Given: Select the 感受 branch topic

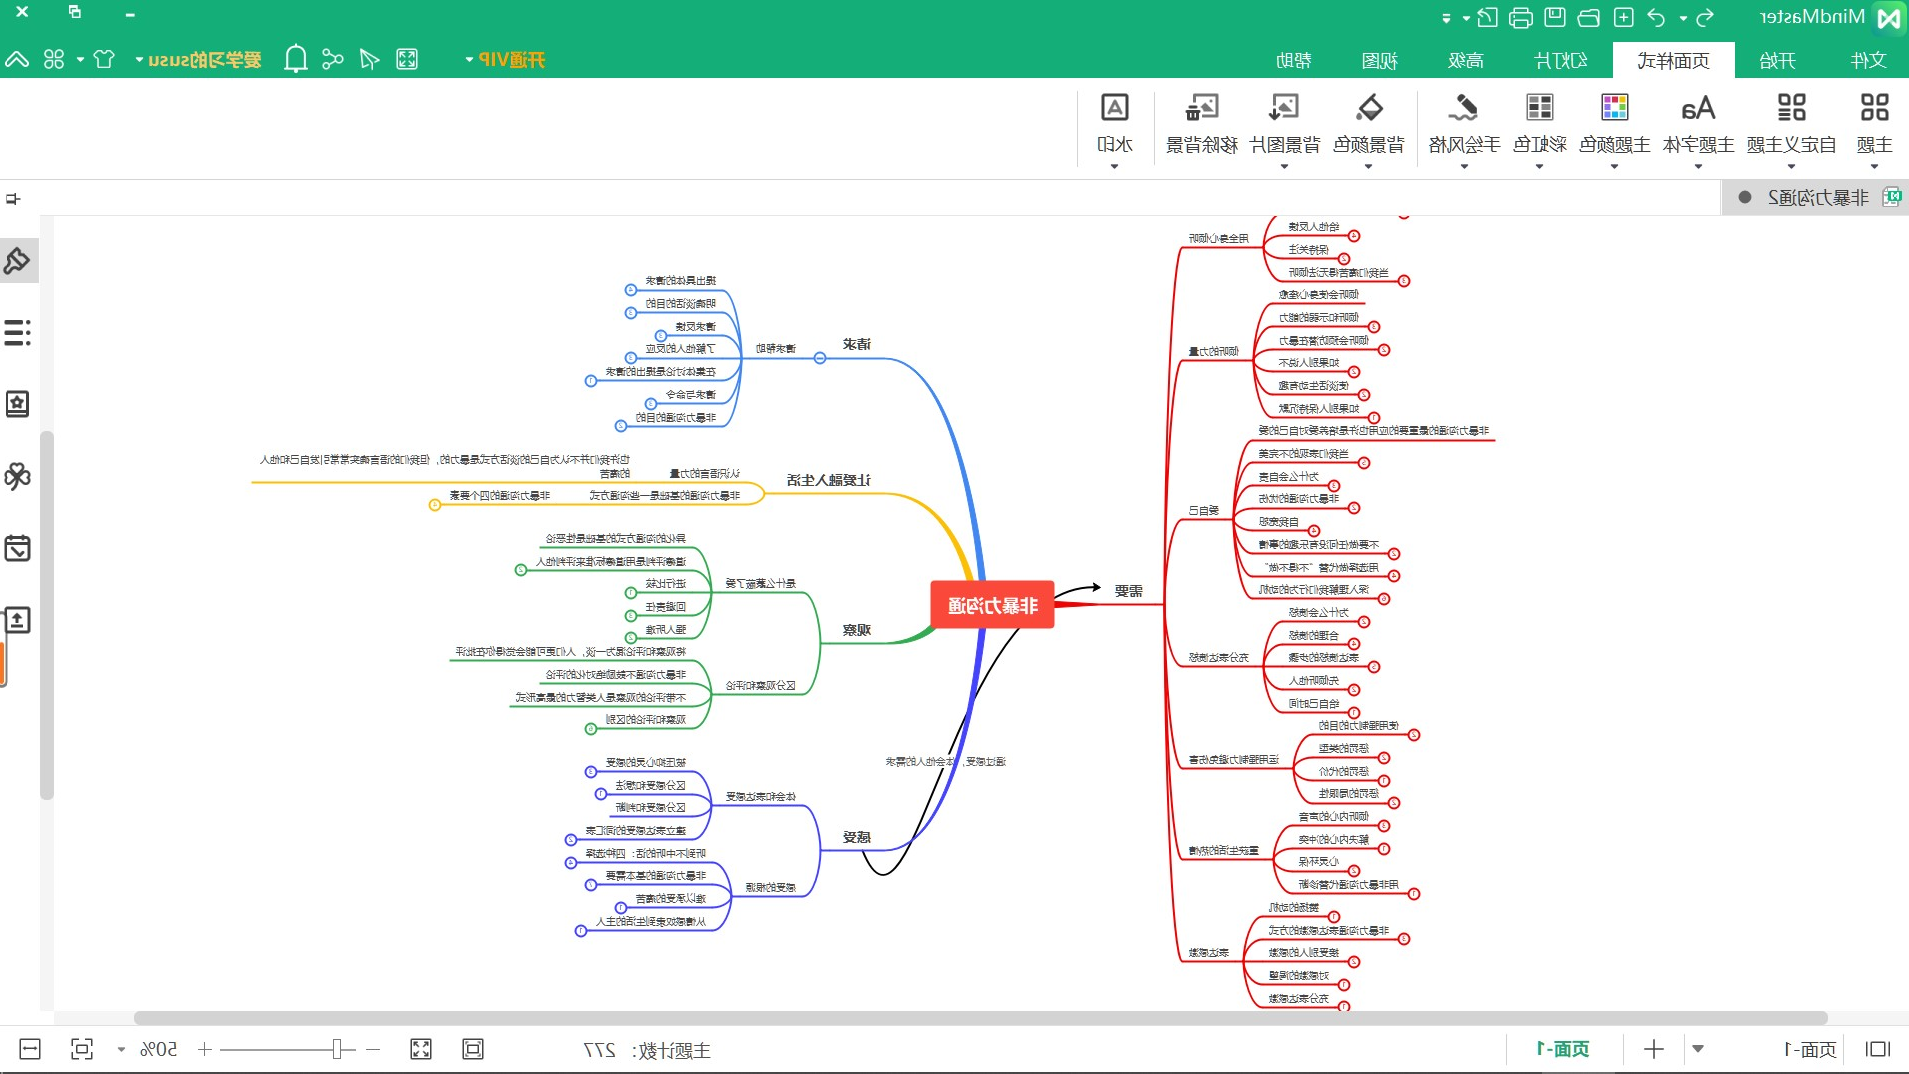Looking at the screenshot, I should [x=857, y=837].
